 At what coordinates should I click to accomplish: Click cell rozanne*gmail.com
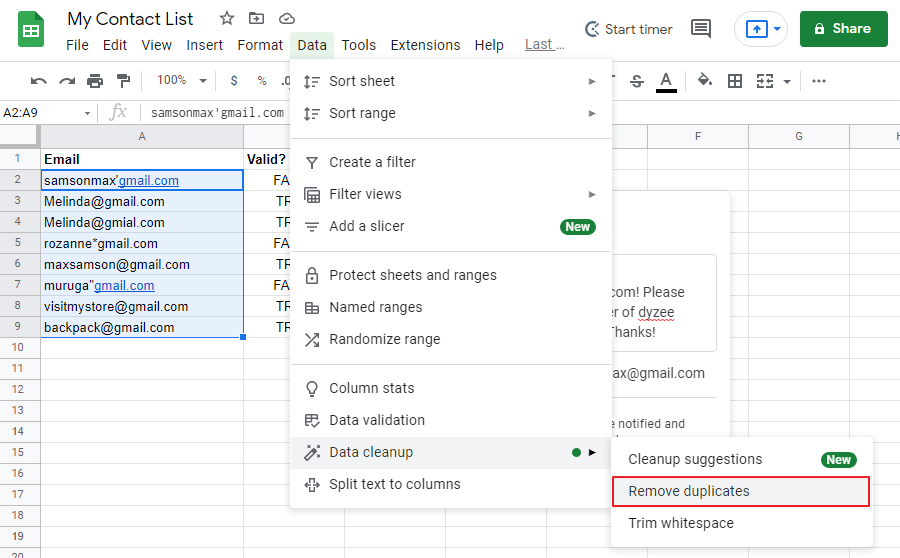click(x=142, y=243)
